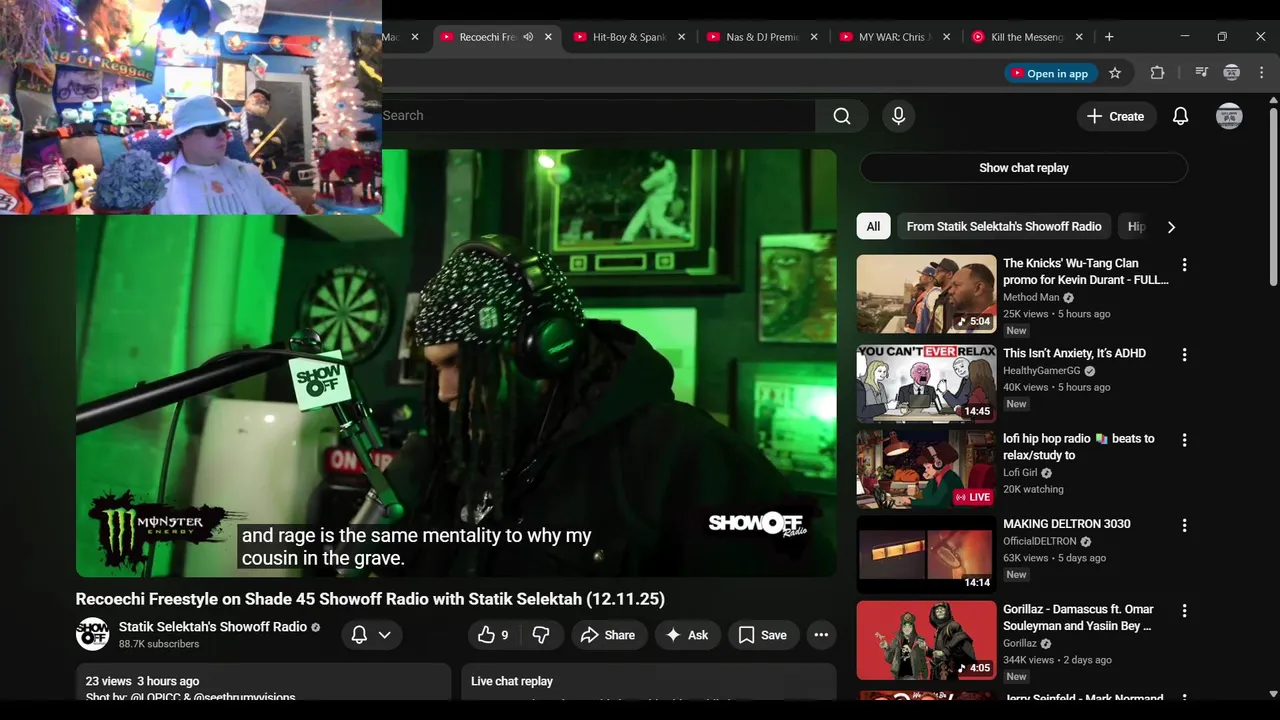Expand notification bell dropdown for channel
The width and height of the screenshot is (1280, 720).
[371, 635]
